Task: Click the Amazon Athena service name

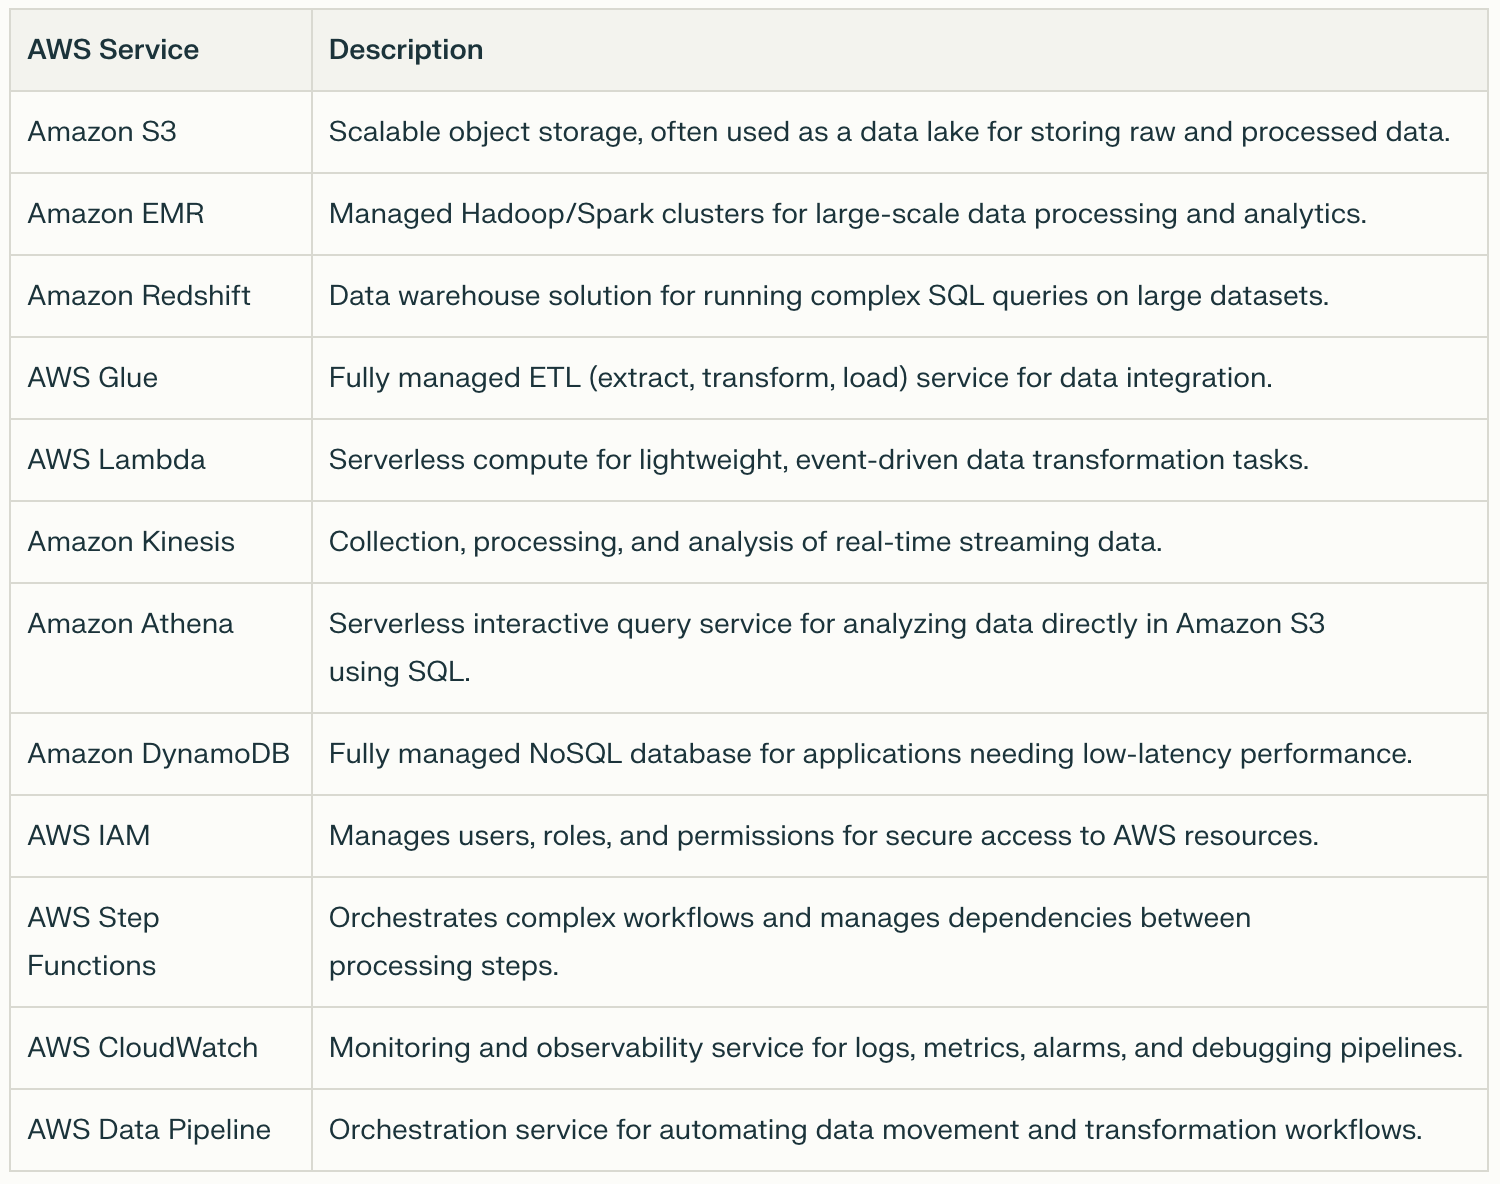Action: click(131, 624)
